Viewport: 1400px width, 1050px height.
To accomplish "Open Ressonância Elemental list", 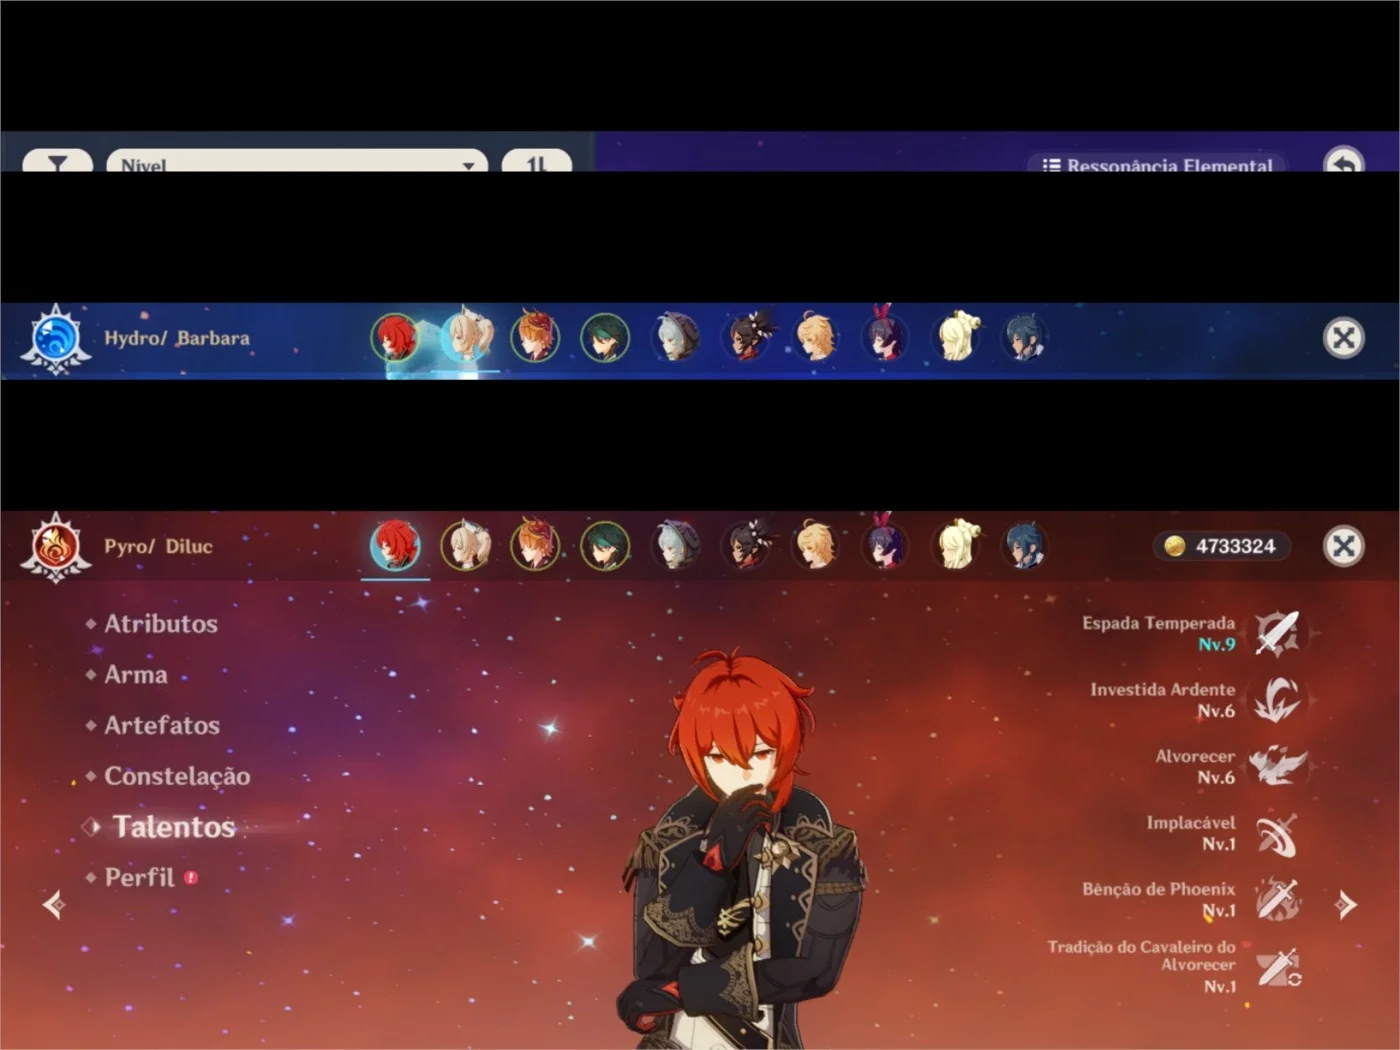I will pyautogui.click(x=1158, y=163).
